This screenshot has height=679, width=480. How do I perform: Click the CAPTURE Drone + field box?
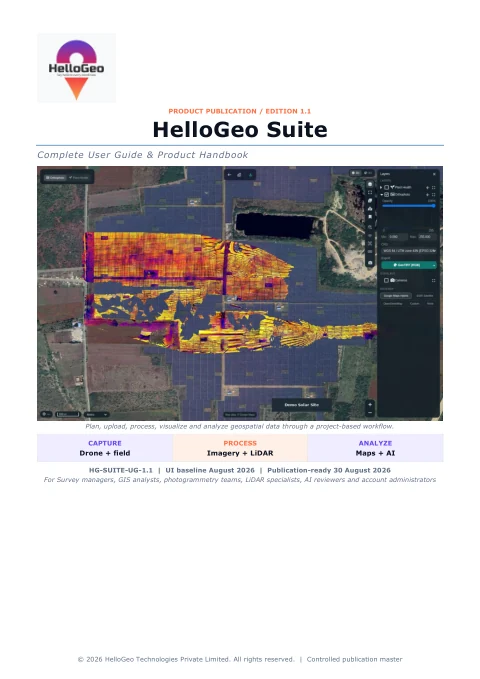(105, 448)
